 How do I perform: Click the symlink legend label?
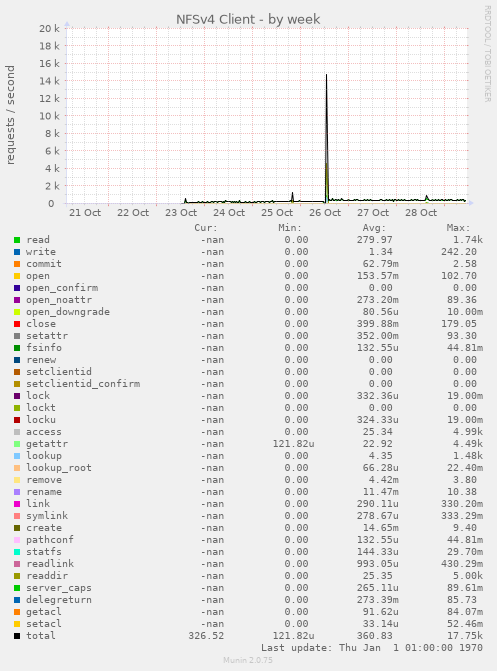tap(47, 516)
